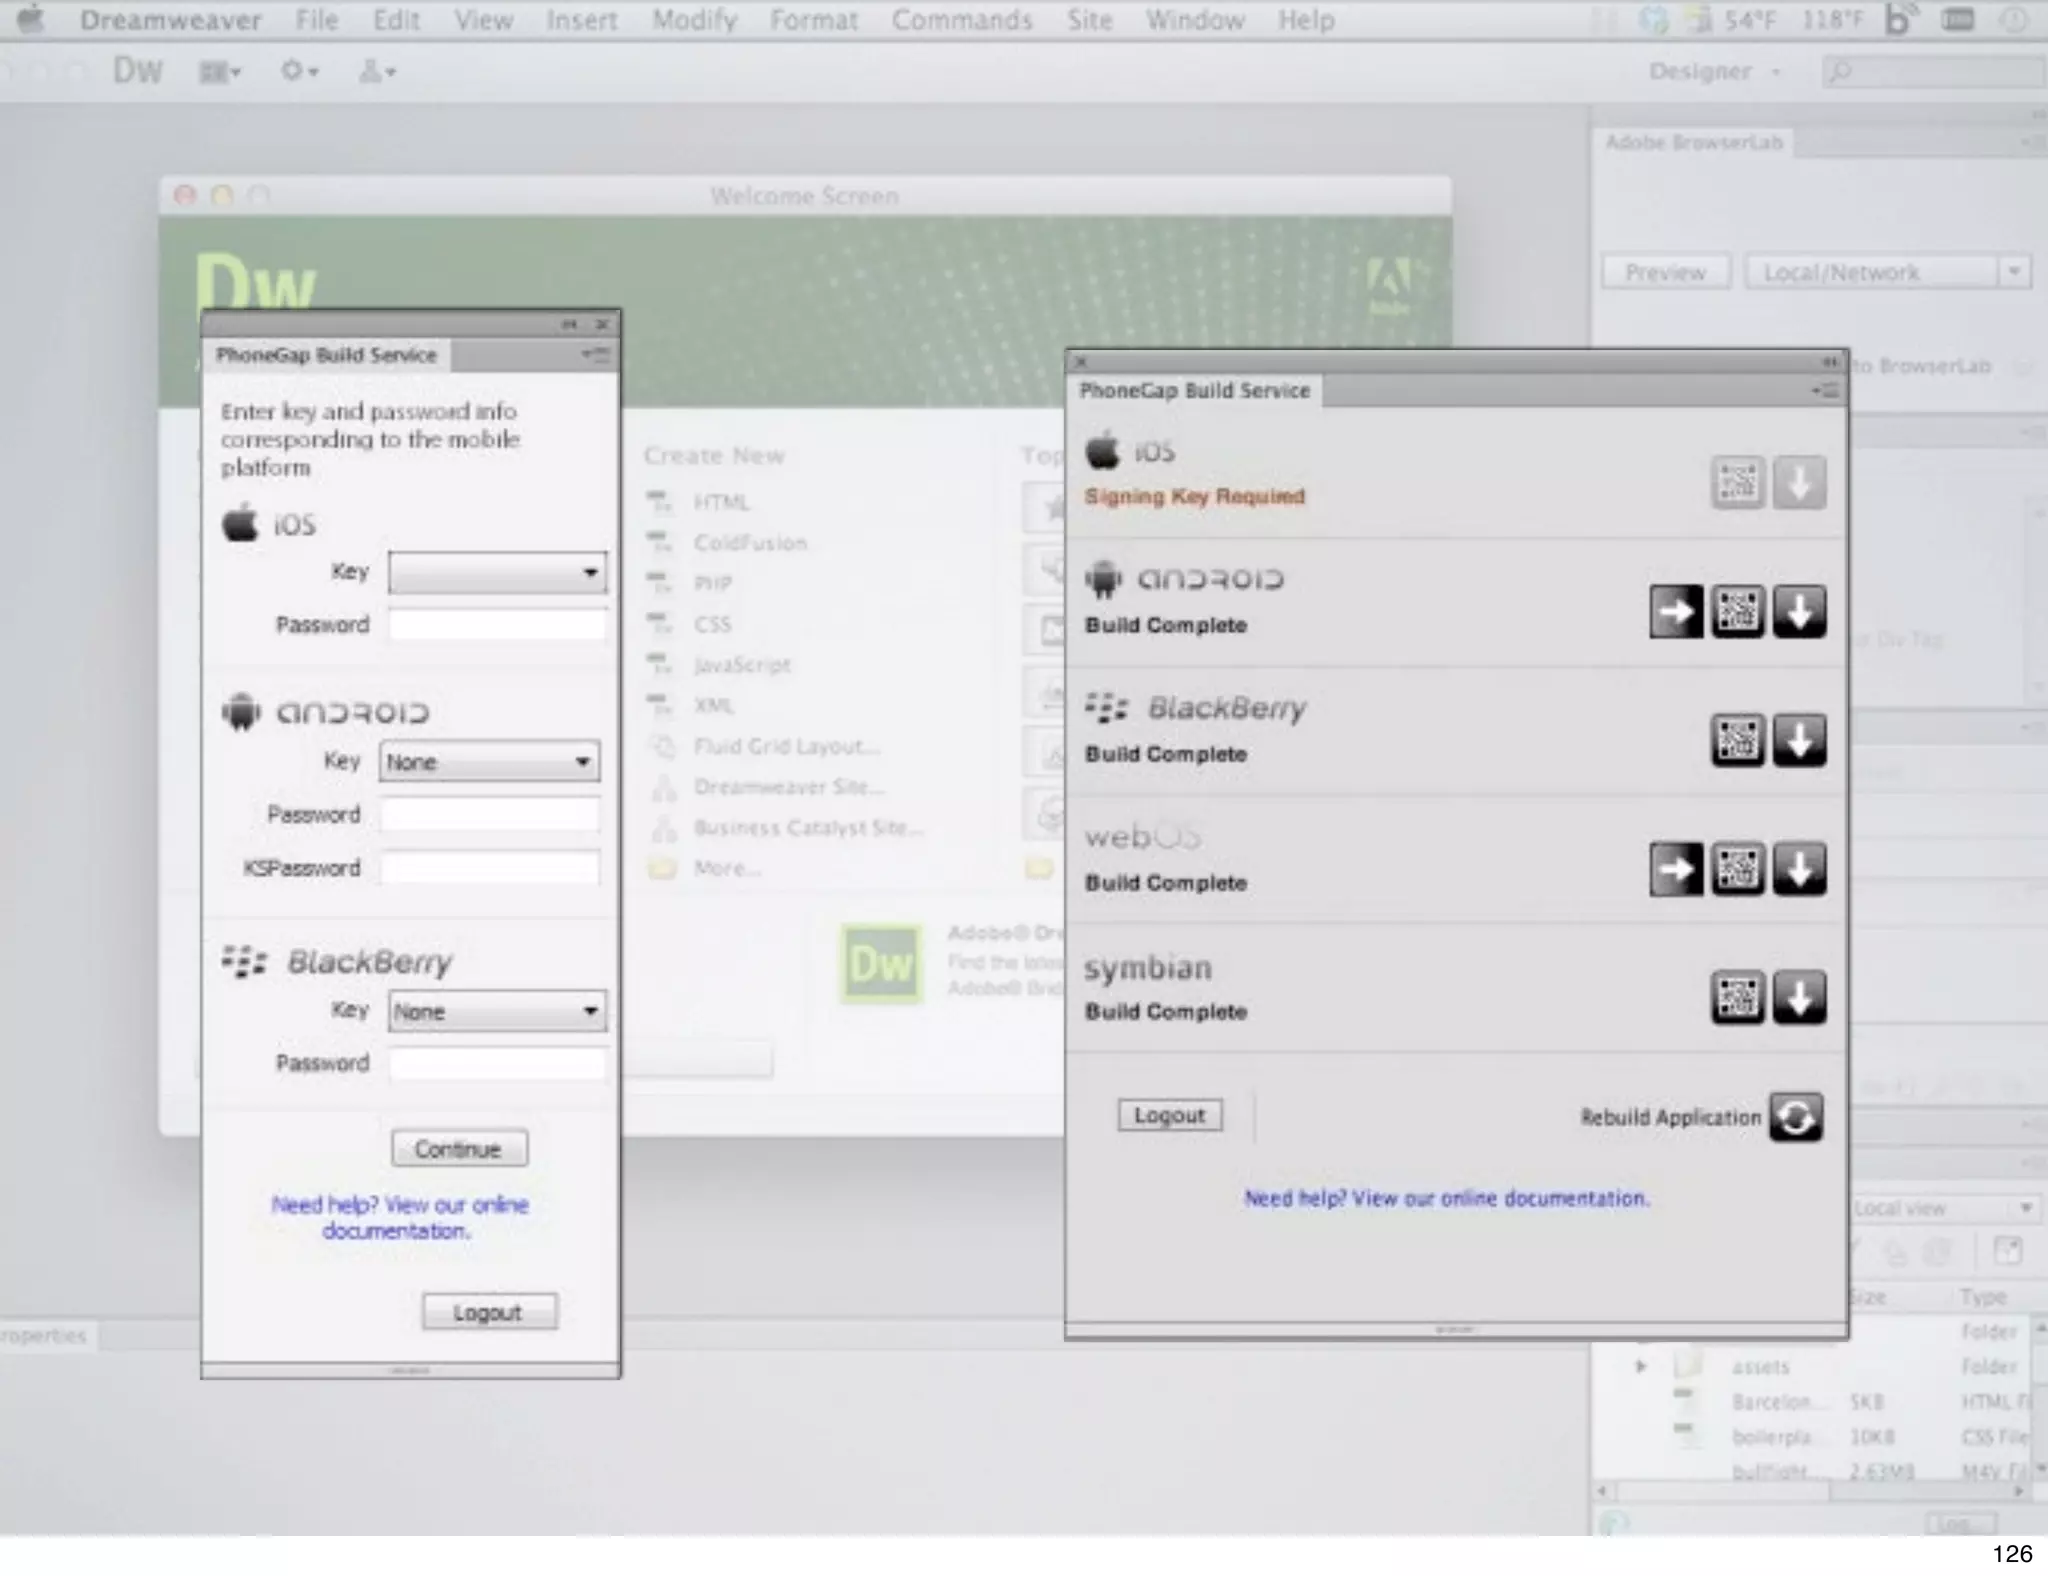Download the BlackBerry build
2048x1576 pixels.
1799,740
